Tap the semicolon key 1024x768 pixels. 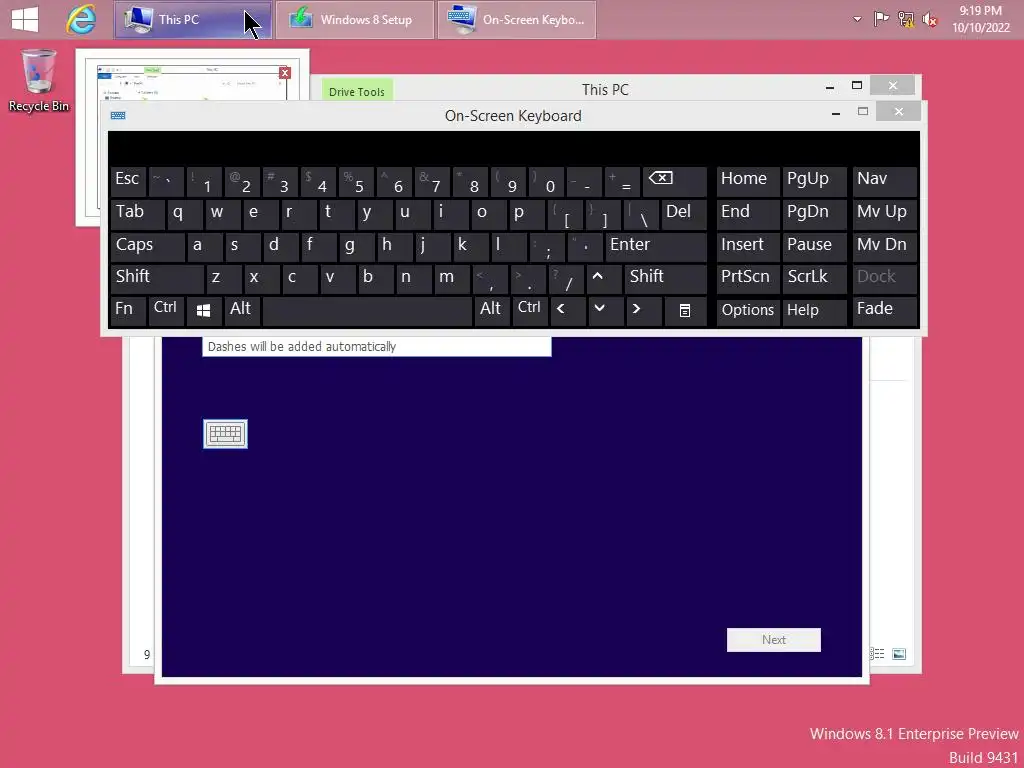coord(546,246)
